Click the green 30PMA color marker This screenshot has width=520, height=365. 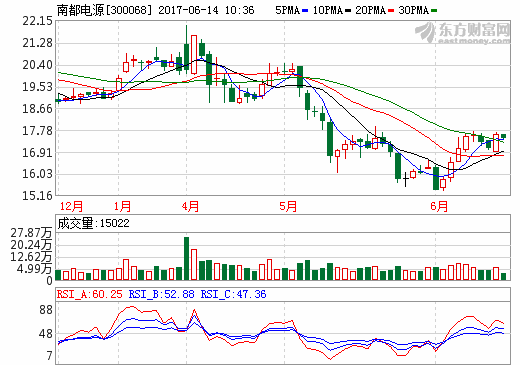(434, 11)
